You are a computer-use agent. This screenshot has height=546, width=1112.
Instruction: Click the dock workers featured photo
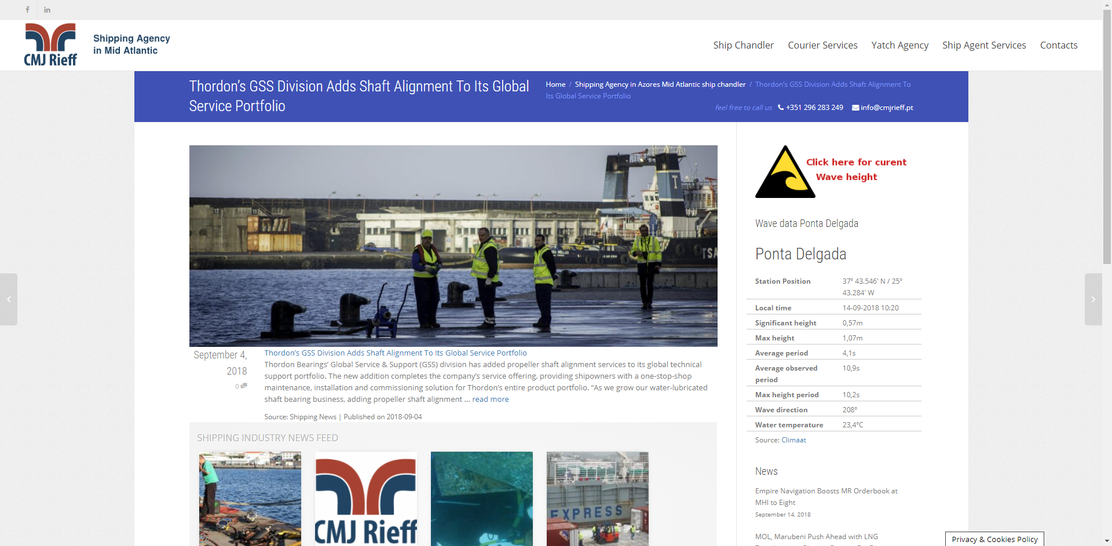(x=453, y=246)
